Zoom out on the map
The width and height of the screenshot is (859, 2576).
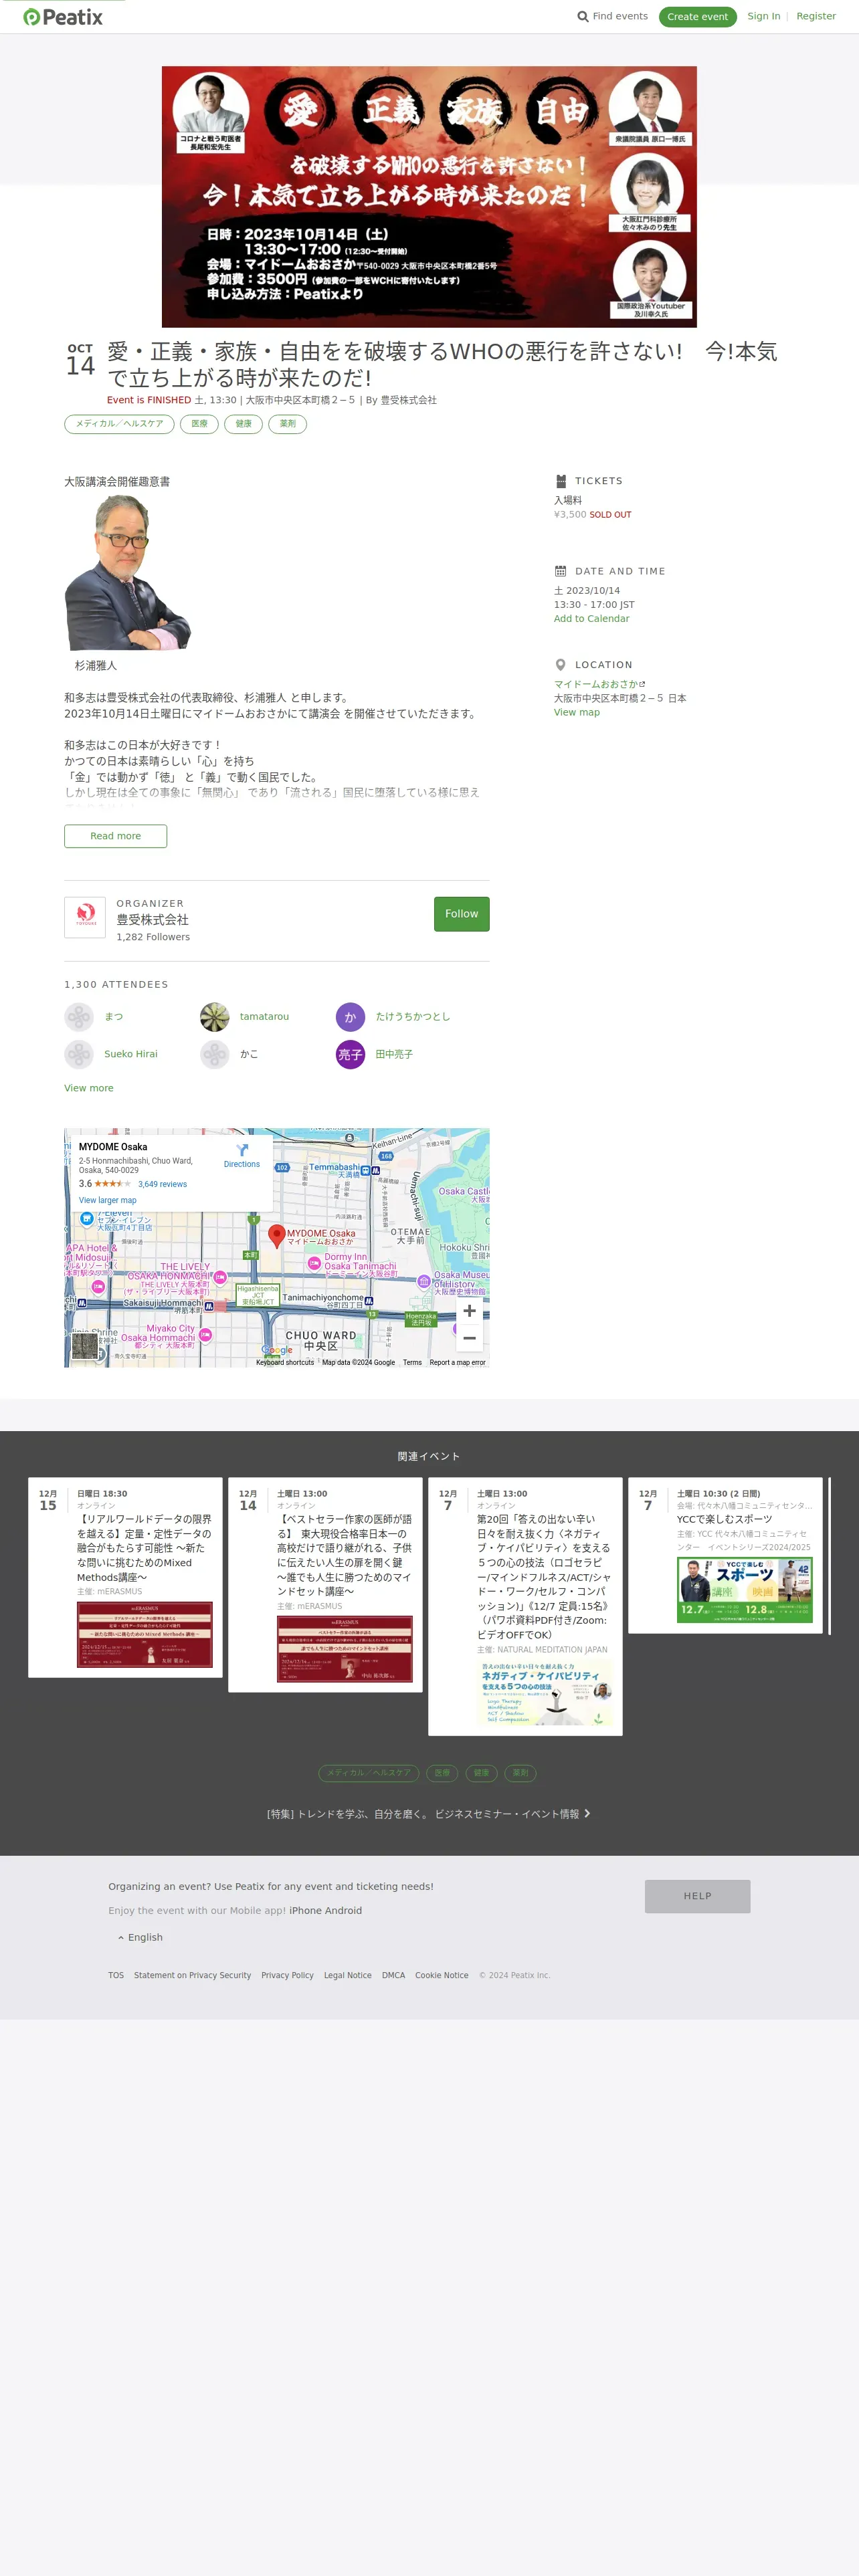469,1338
